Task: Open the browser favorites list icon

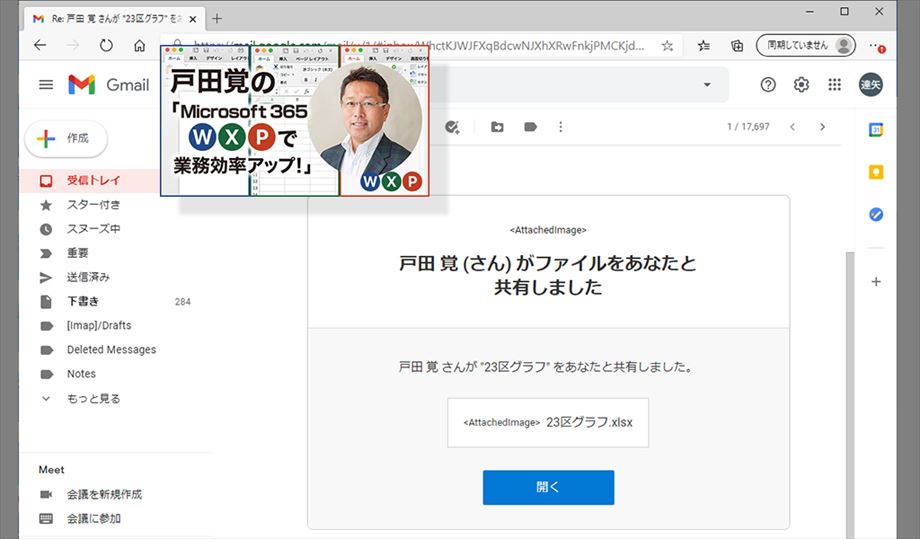Action: (x=704, y=46)
